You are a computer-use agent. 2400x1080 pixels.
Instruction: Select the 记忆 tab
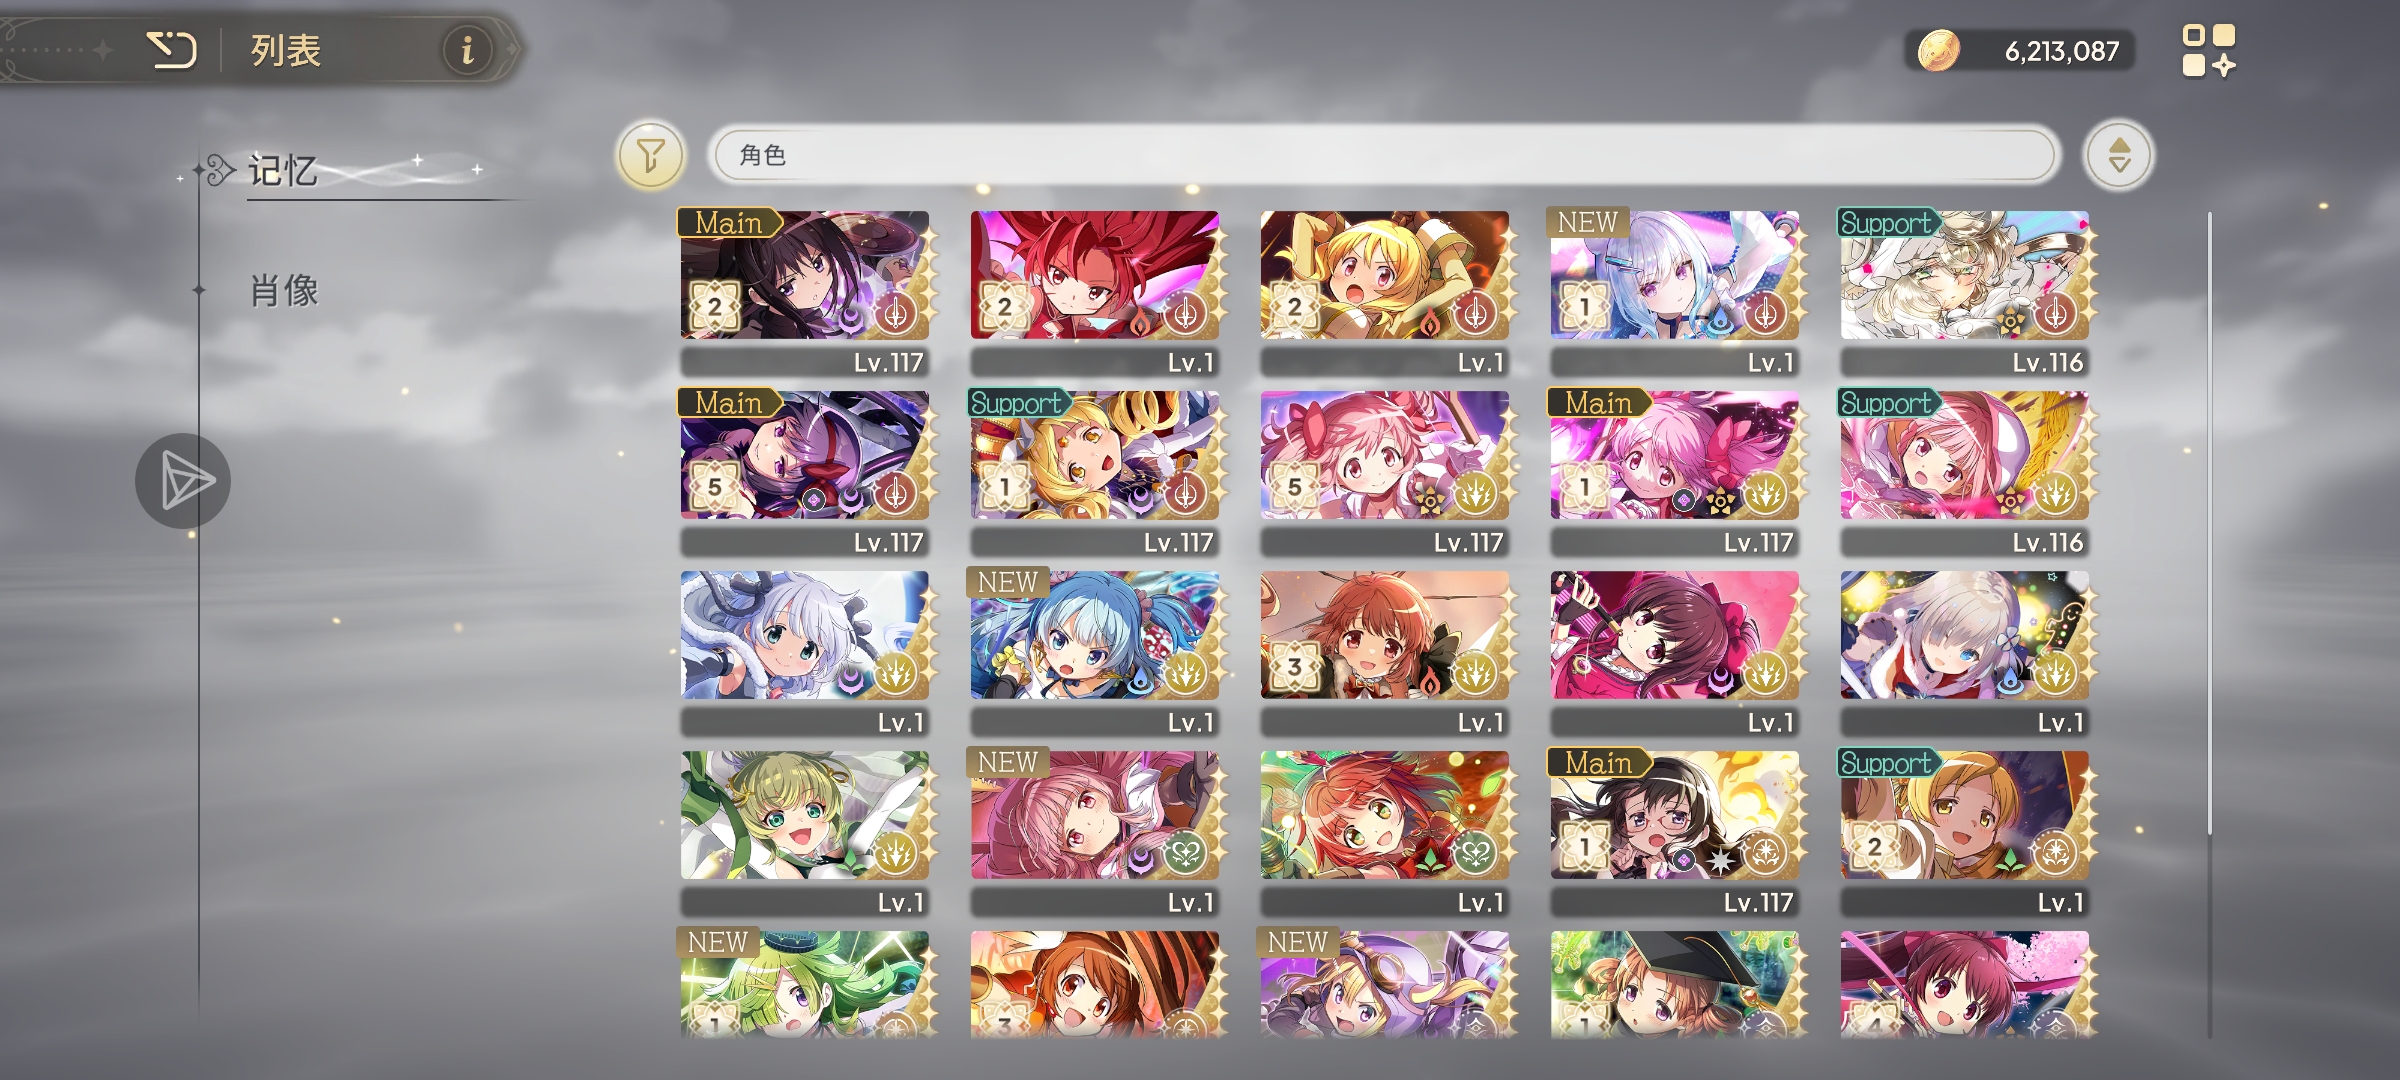[283, 171]
